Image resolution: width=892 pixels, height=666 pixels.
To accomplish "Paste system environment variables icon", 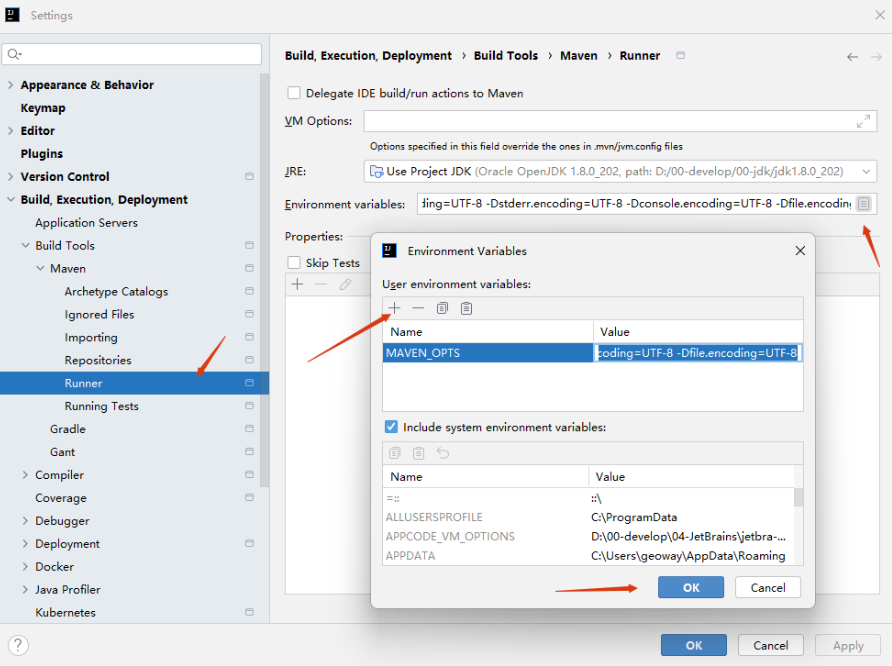I will (419, 453).
